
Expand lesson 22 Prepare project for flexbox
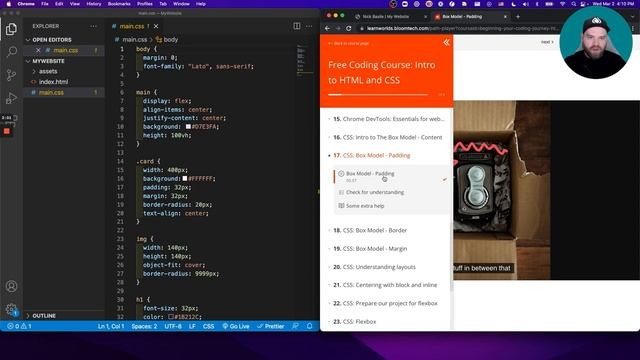click(385, 303)
